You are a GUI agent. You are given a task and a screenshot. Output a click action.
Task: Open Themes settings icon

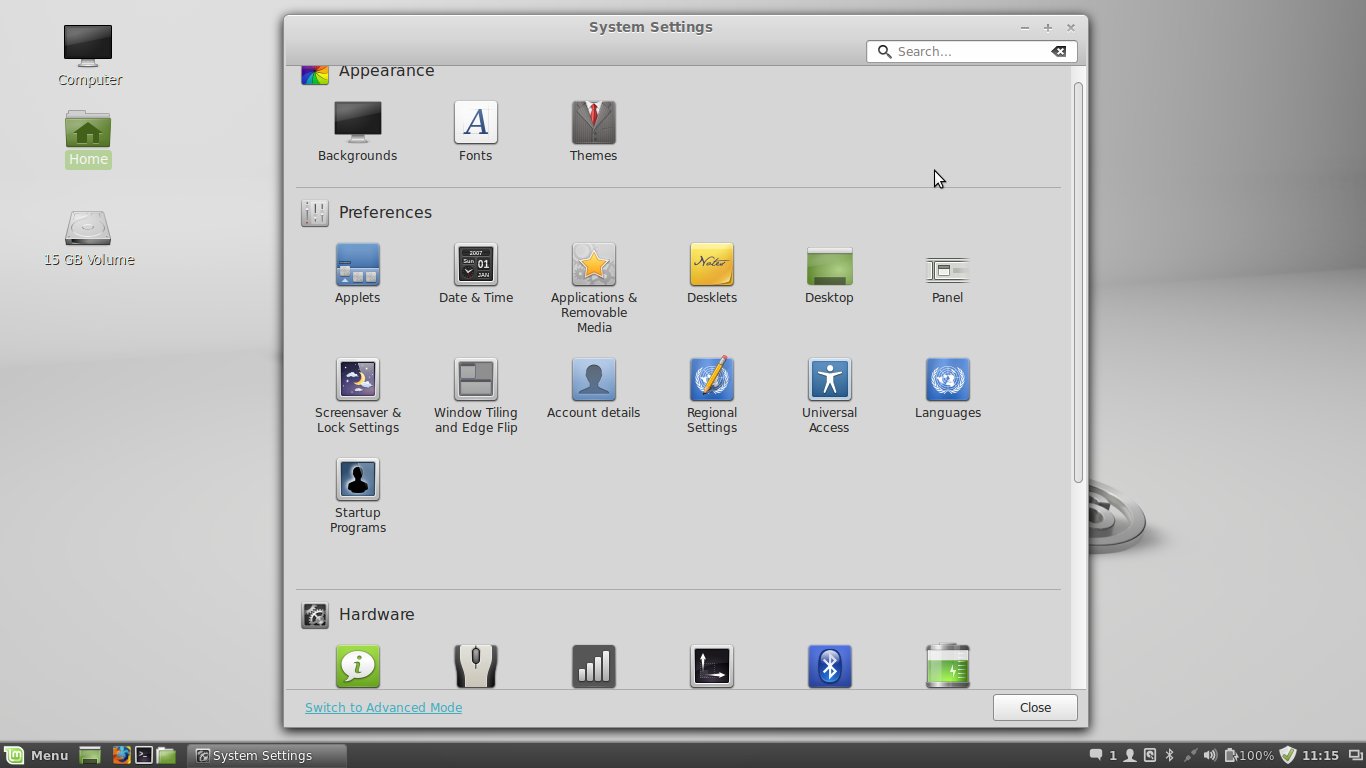point(593,123)
